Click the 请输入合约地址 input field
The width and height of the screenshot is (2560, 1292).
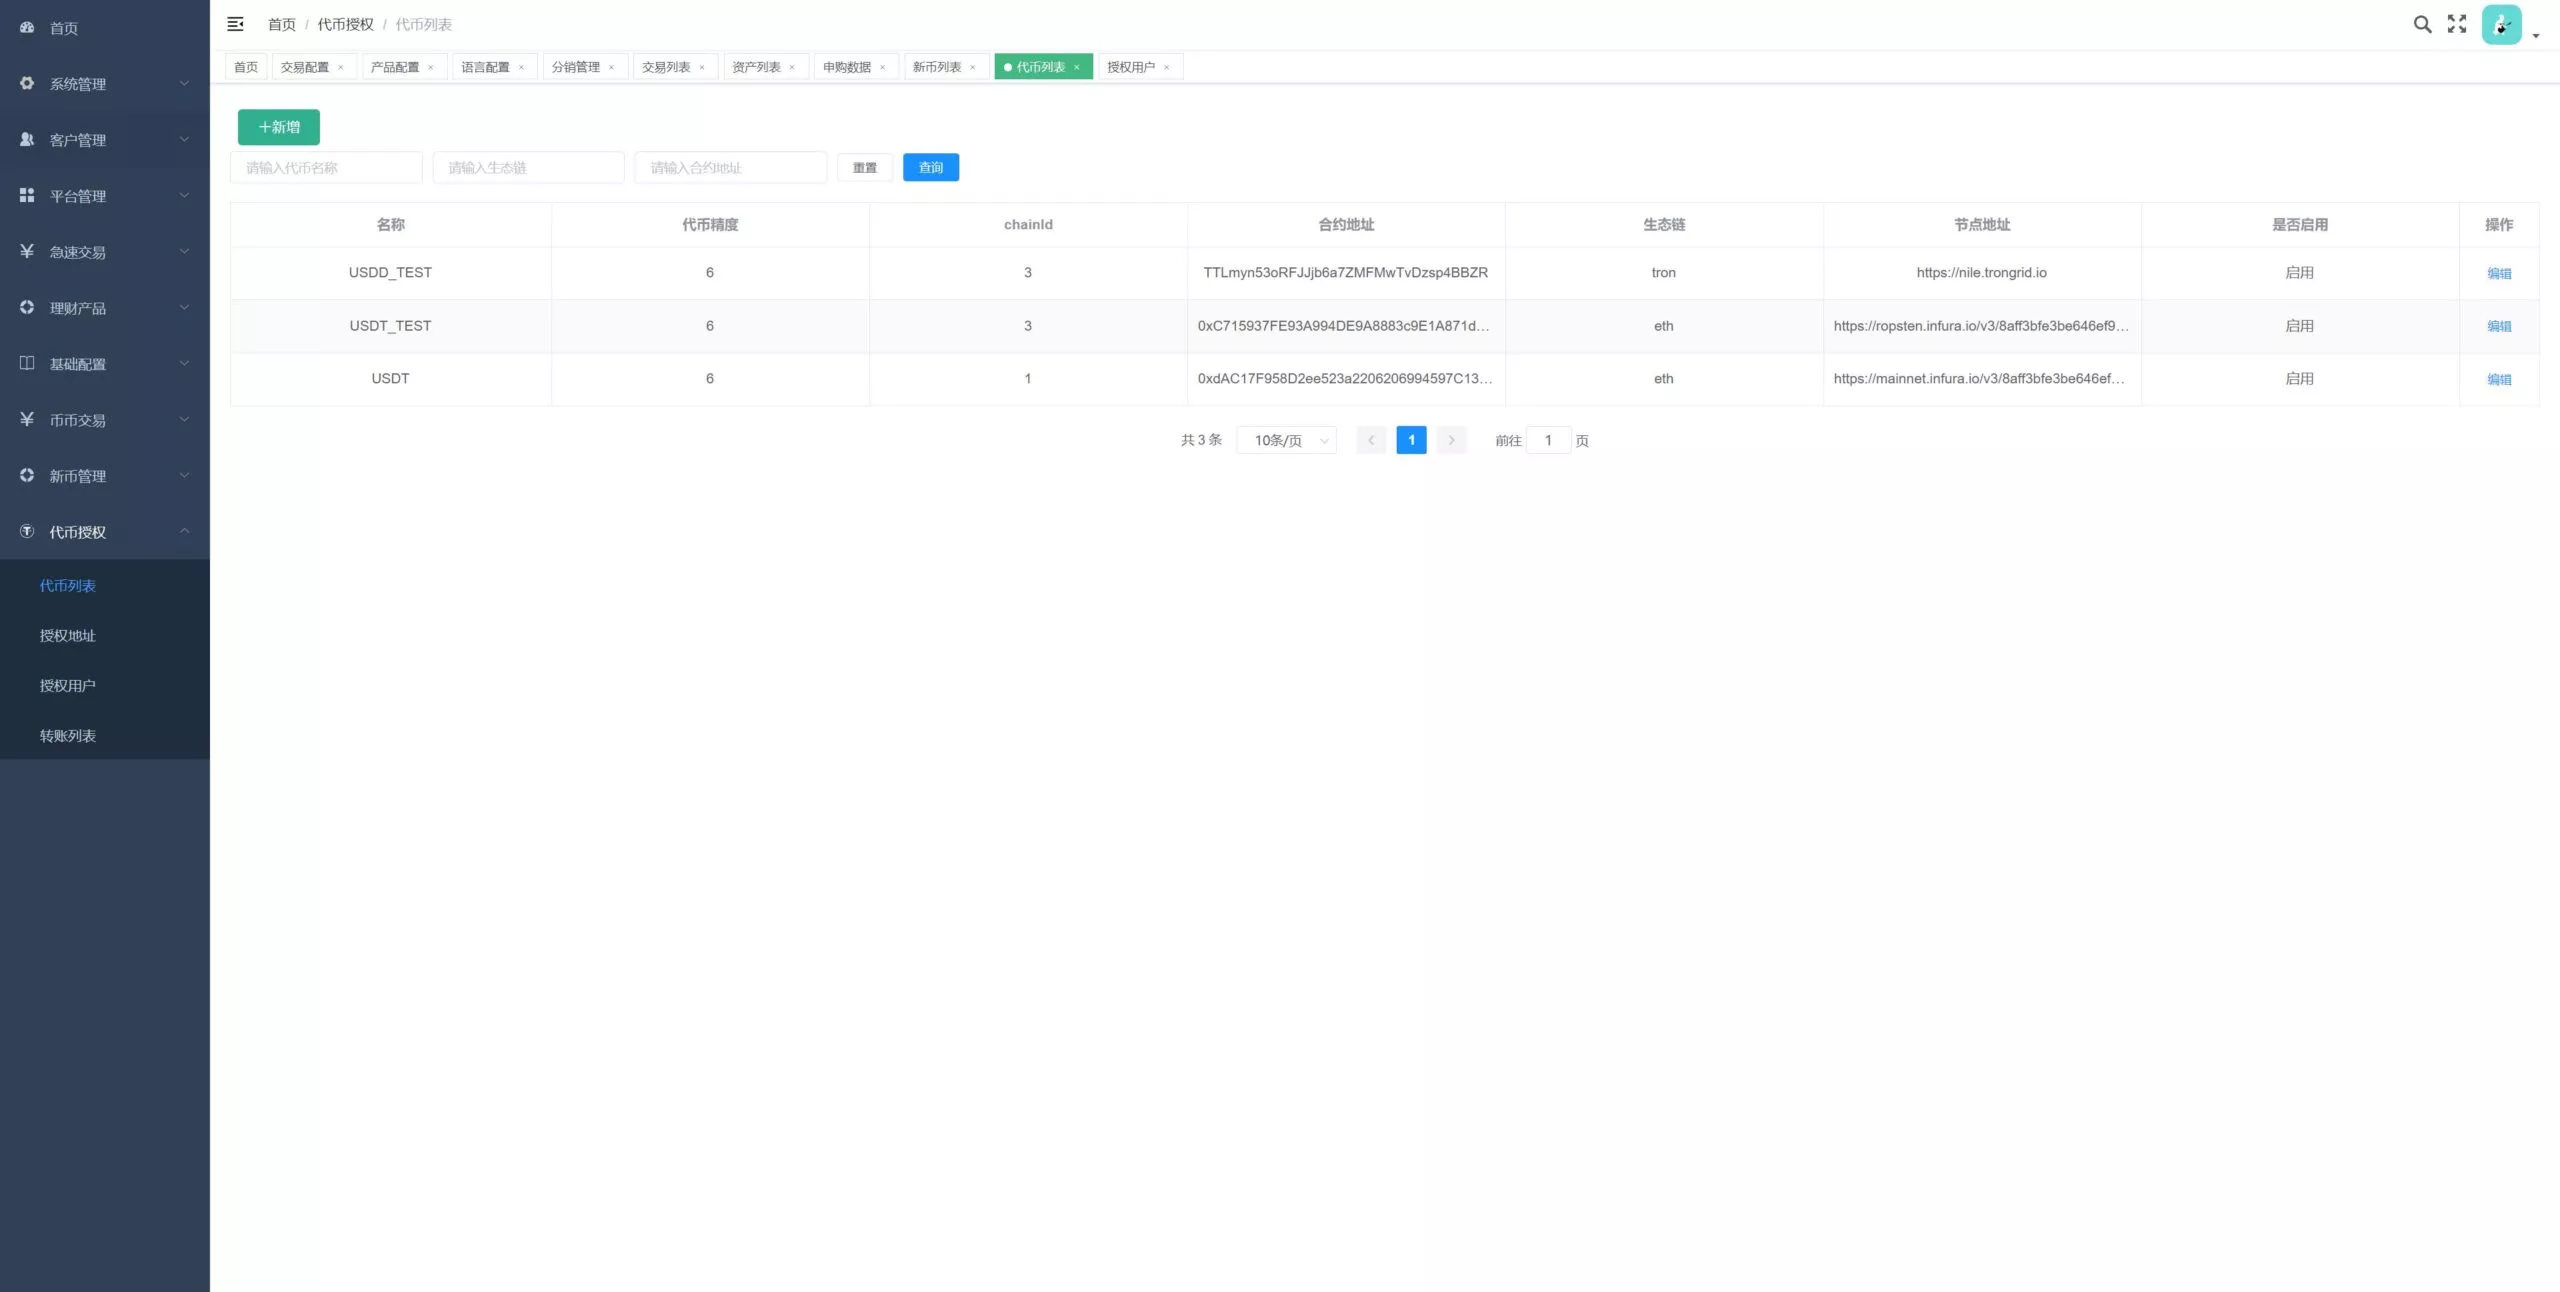click(x=730, y=167)
